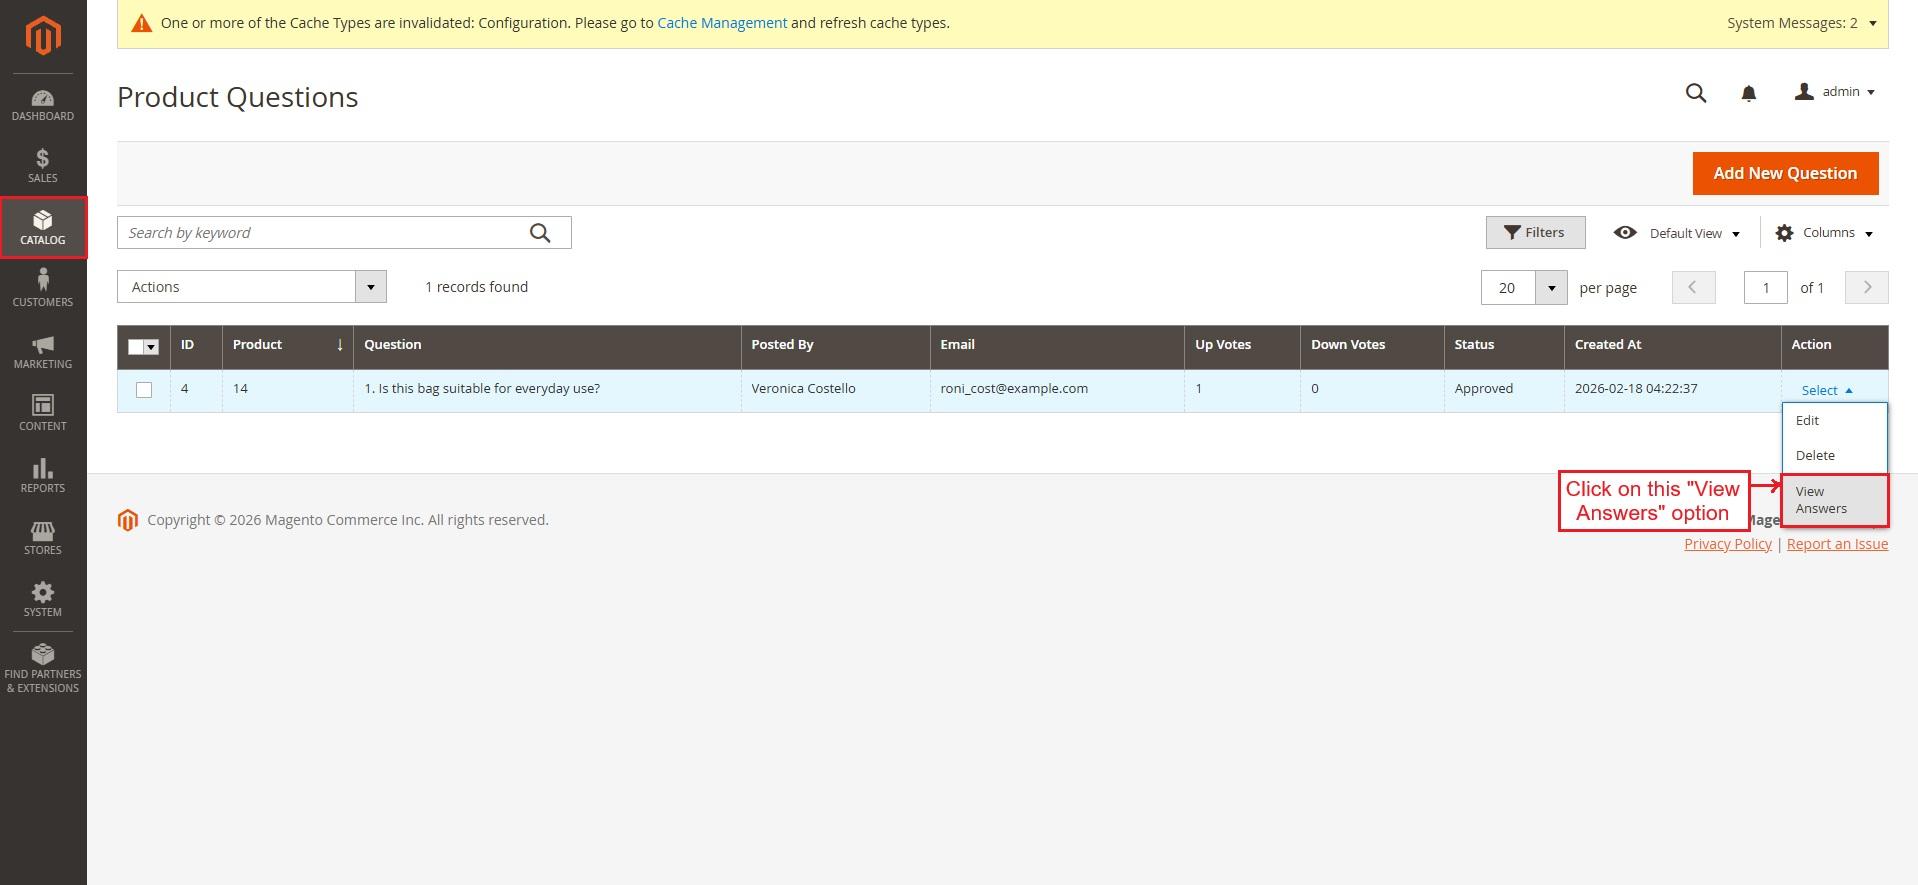This screenshot has width=1918, height=885.
Task: Toggle the select-all checkbox in table header
Action: (x=137, y=347)
